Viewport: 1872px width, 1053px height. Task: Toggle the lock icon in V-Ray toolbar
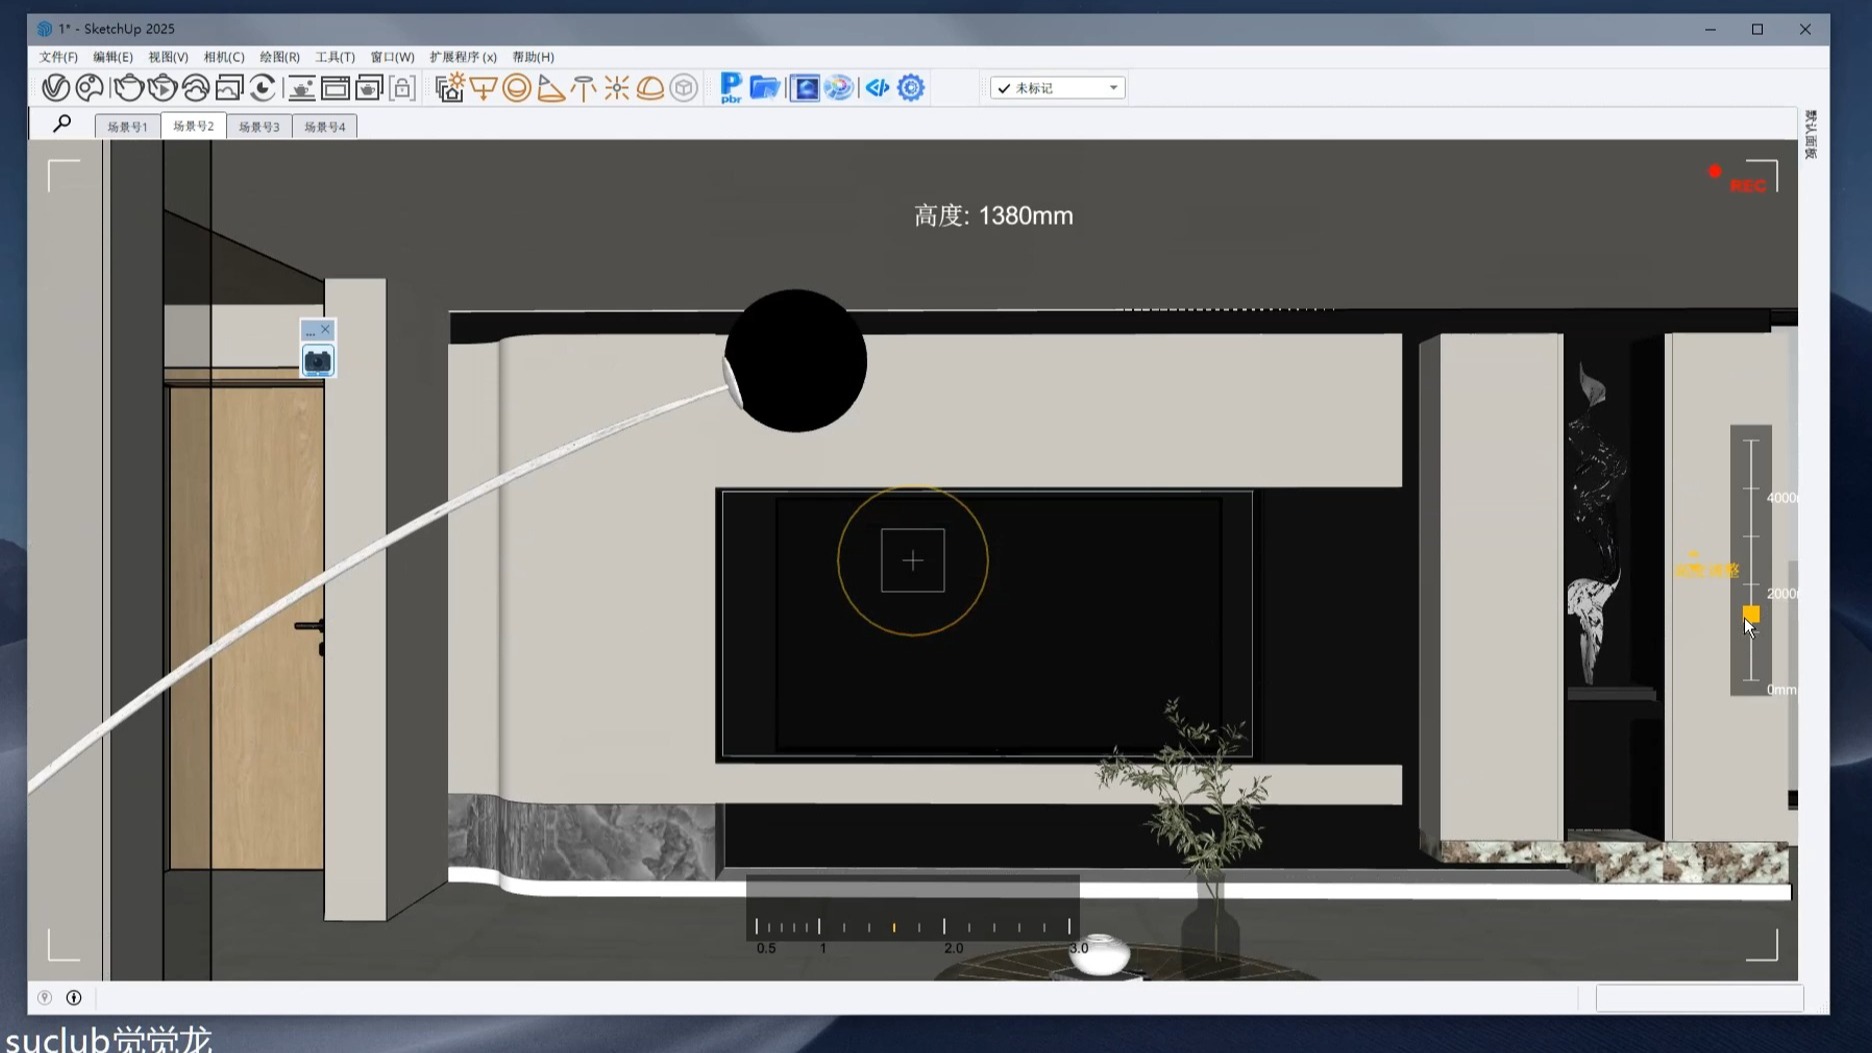click(x=402, y=88)
